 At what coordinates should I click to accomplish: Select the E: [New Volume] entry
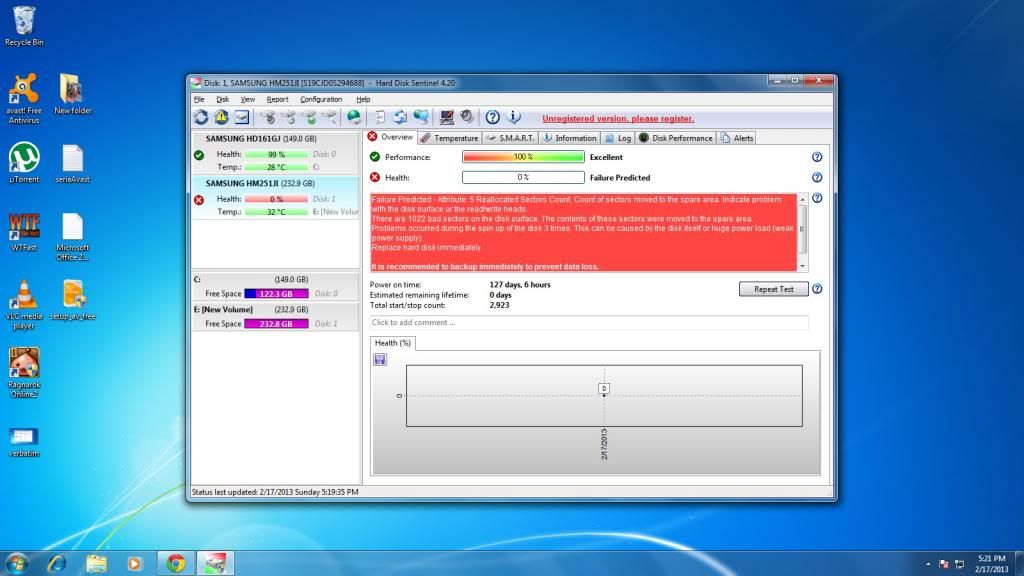275,317
